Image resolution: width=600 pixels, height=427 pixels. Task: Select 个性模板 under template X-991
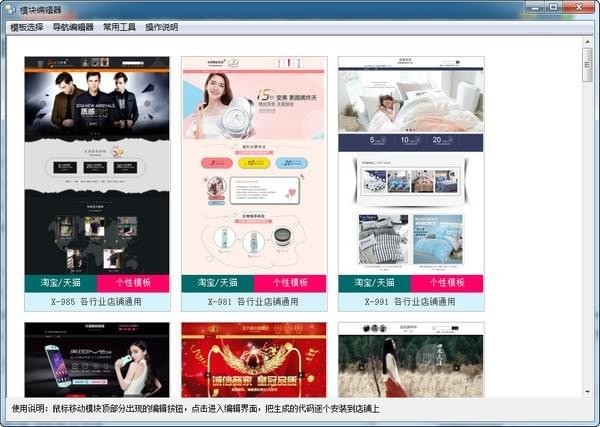448,283
